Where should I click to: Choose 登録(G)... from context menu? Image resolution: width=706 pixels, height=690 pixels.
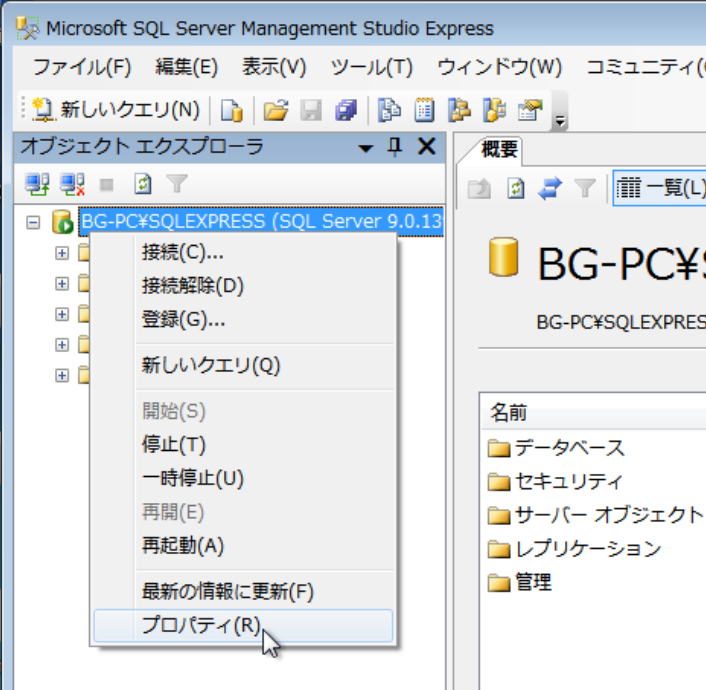click(243, 320)
